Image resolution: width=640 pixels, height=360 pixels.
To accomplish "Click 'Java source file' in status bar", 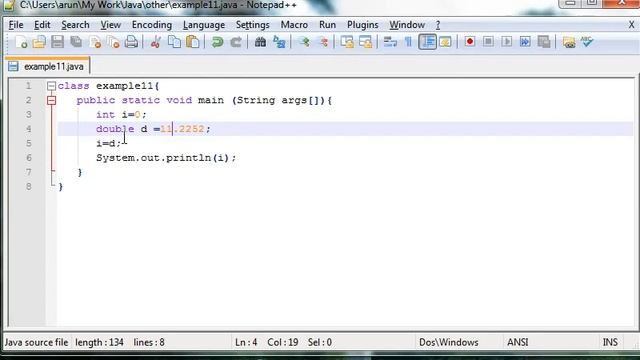I will [36, 342].
